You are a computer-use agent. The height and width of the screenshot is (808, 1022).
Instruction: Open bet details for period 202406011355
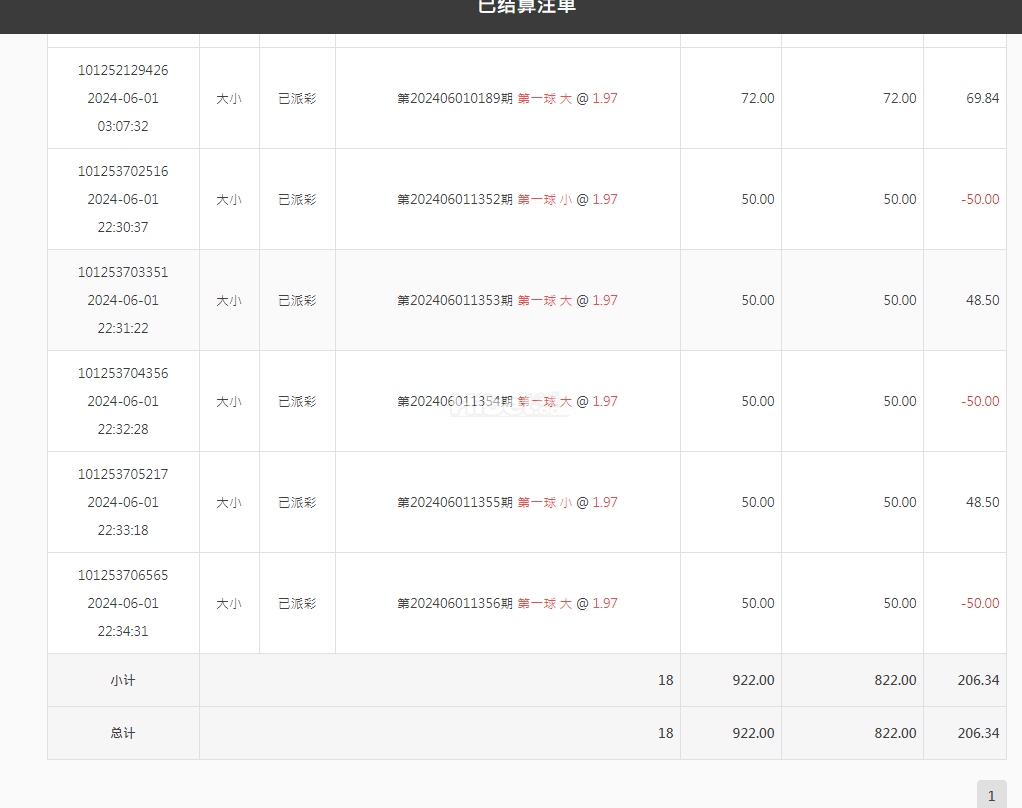[x=508, y=502]
